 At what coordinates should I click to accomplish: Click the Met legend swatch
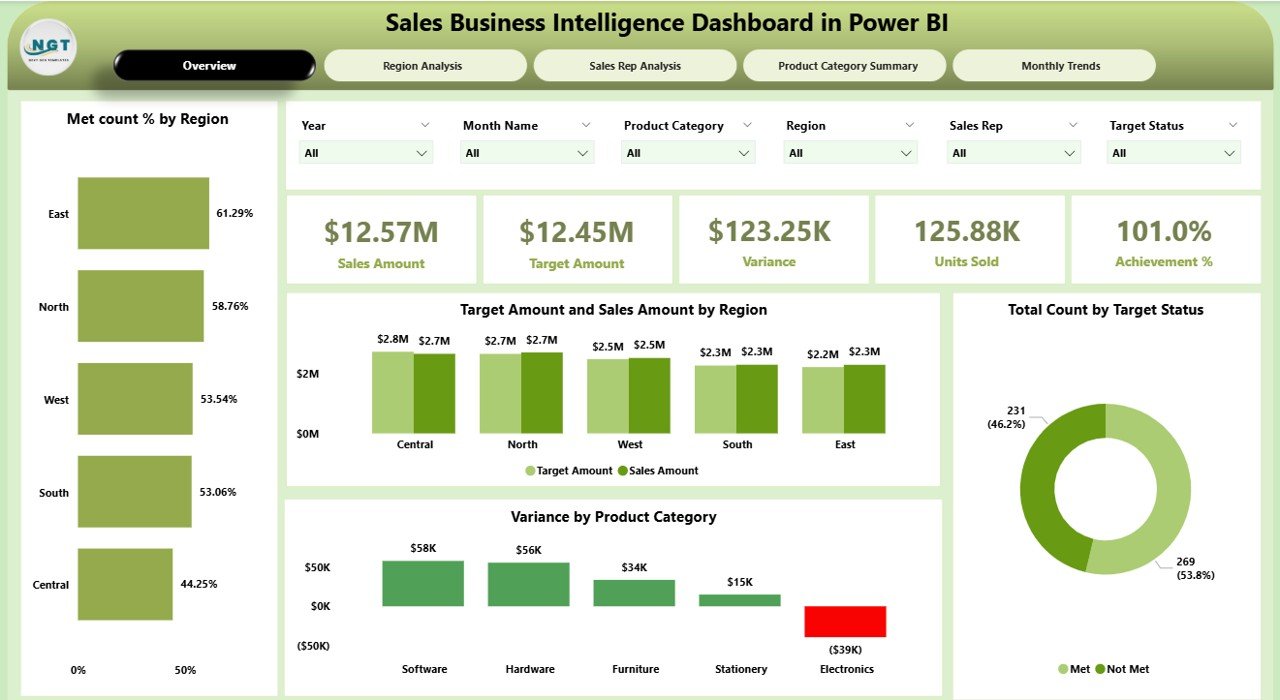1064,669
